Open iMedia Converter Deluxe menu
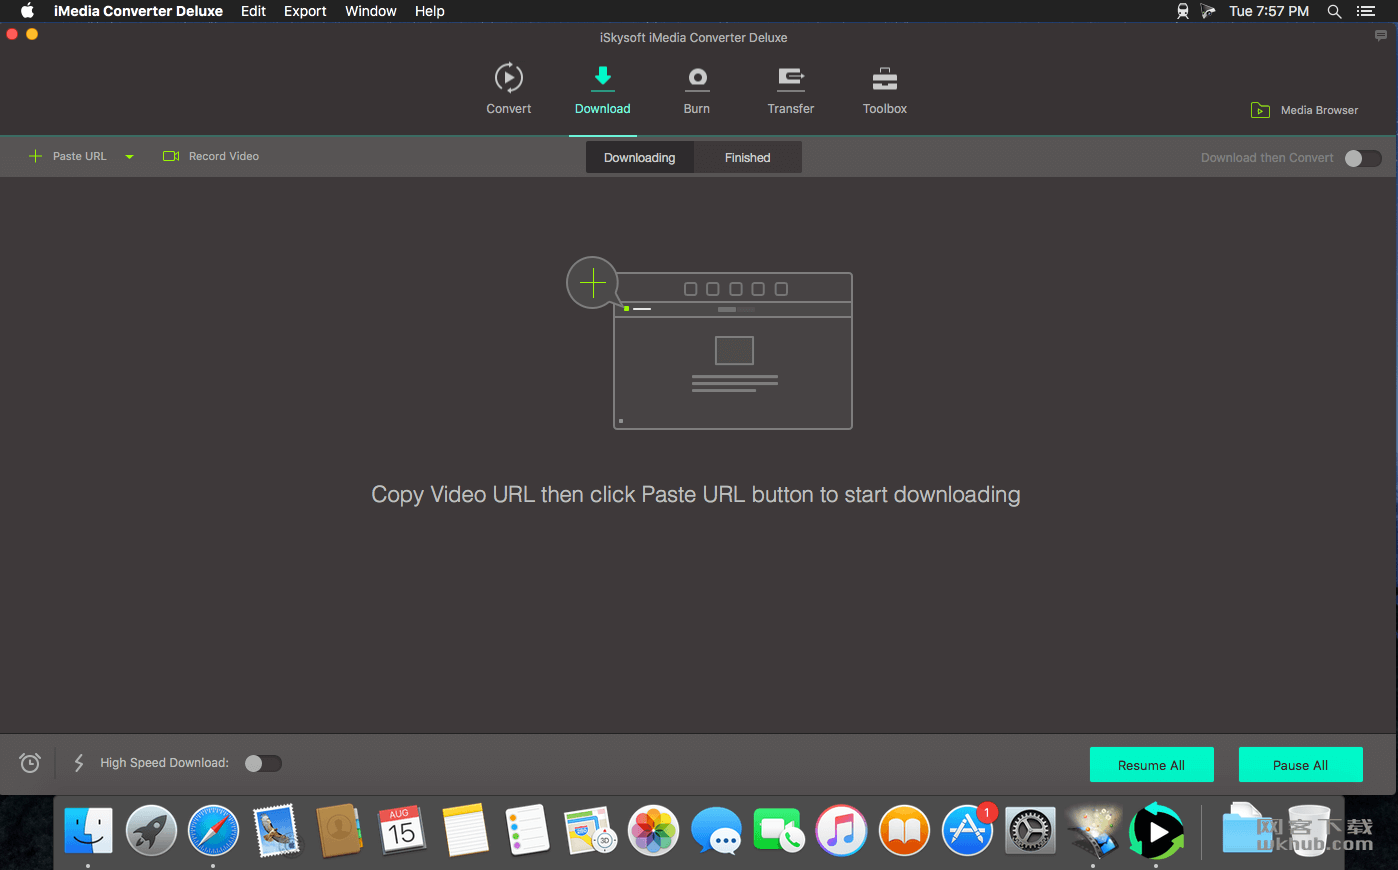Viewport: 1398px width, 870px height. (138, 11)
